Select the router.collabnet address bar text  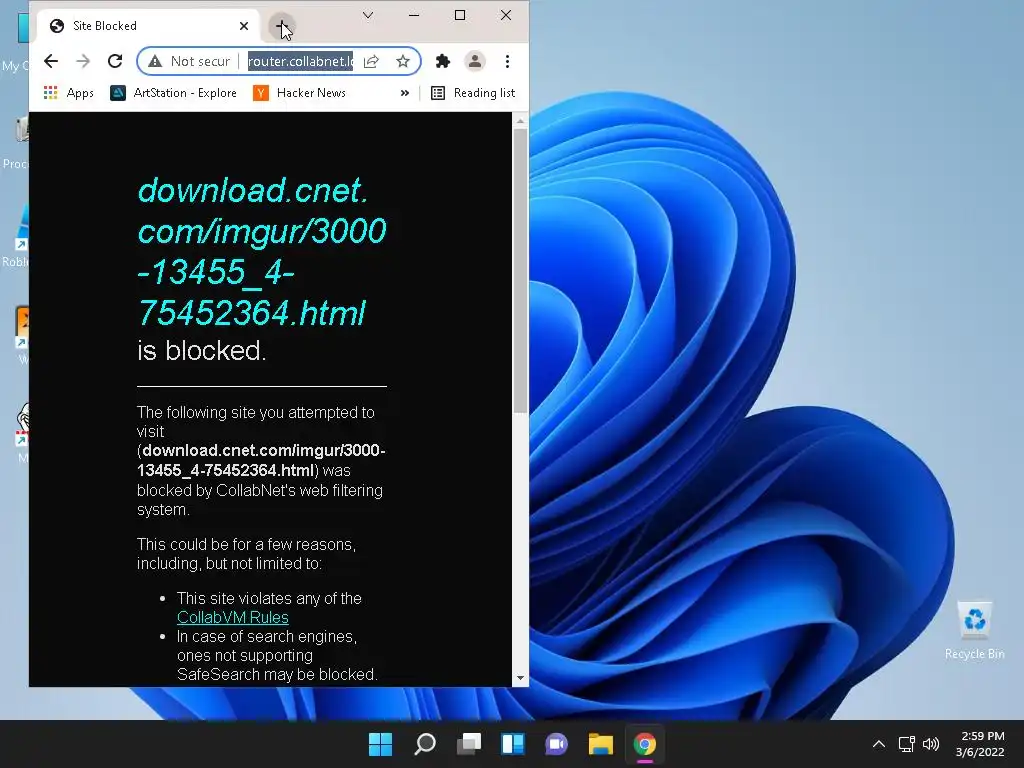(x=300, y=61)
